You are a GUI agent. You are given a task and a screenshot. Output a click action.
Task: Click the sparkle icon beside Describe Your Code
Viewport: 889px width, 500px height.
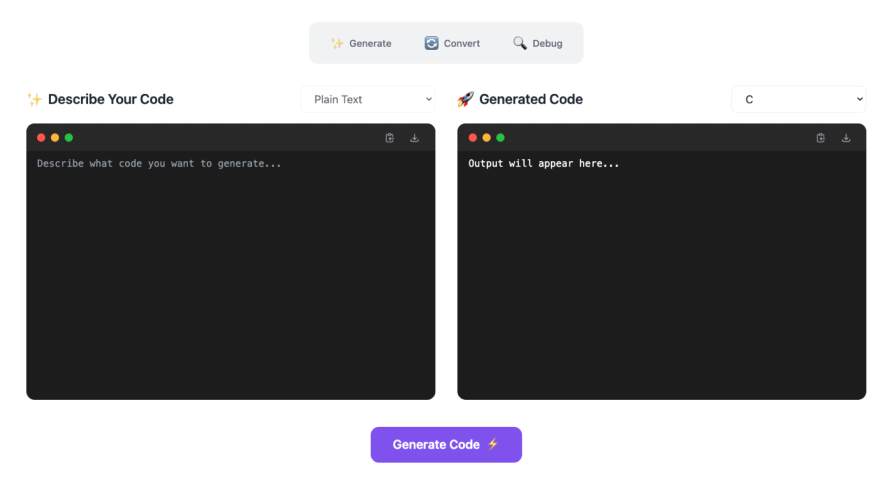pyautogui.click(x=35, y=99)
